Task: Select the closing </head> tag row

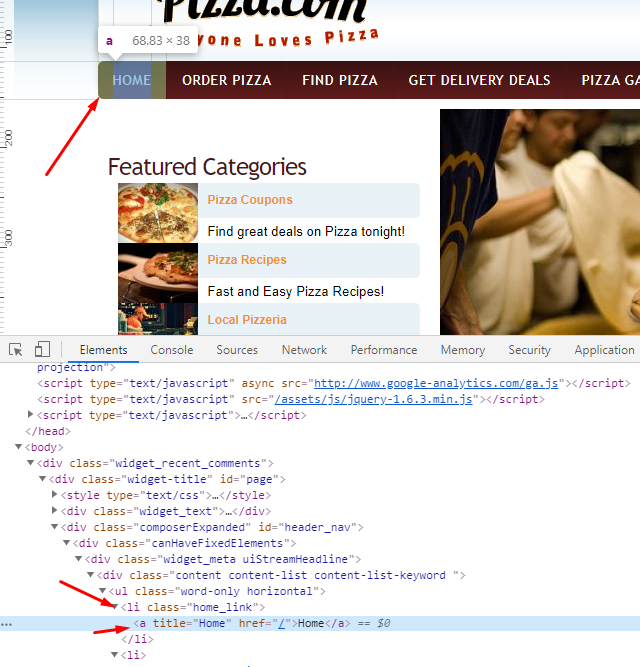Action: 48,431
